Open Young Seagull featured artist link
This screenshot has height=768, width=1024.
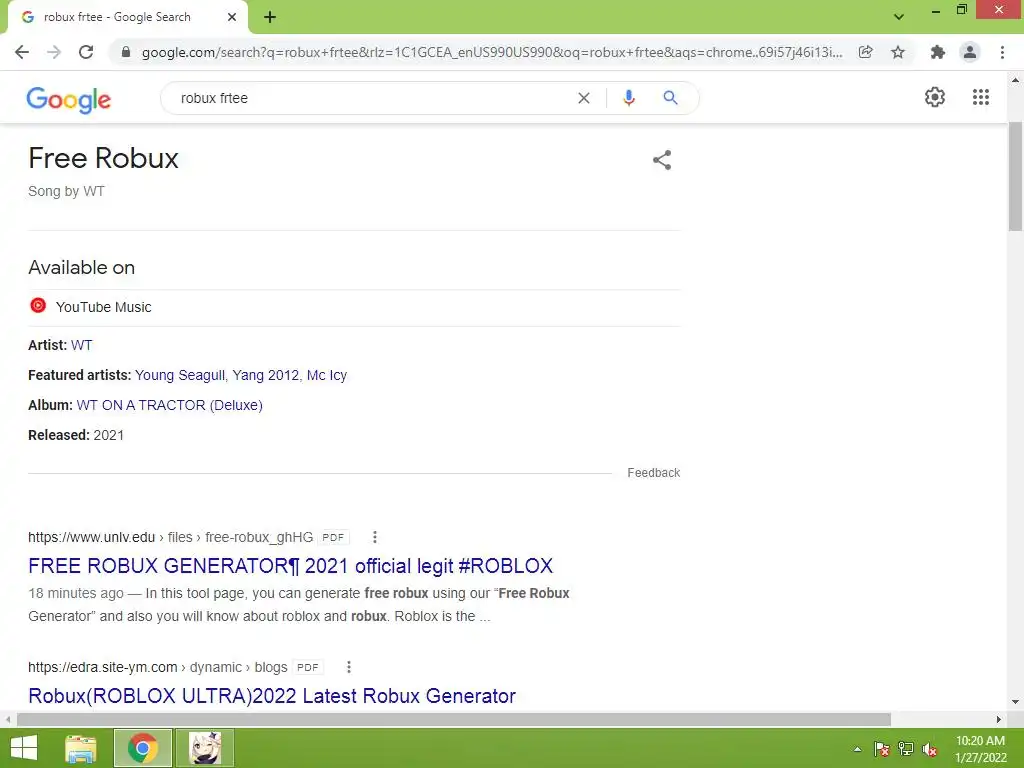[x=180, y=375]
